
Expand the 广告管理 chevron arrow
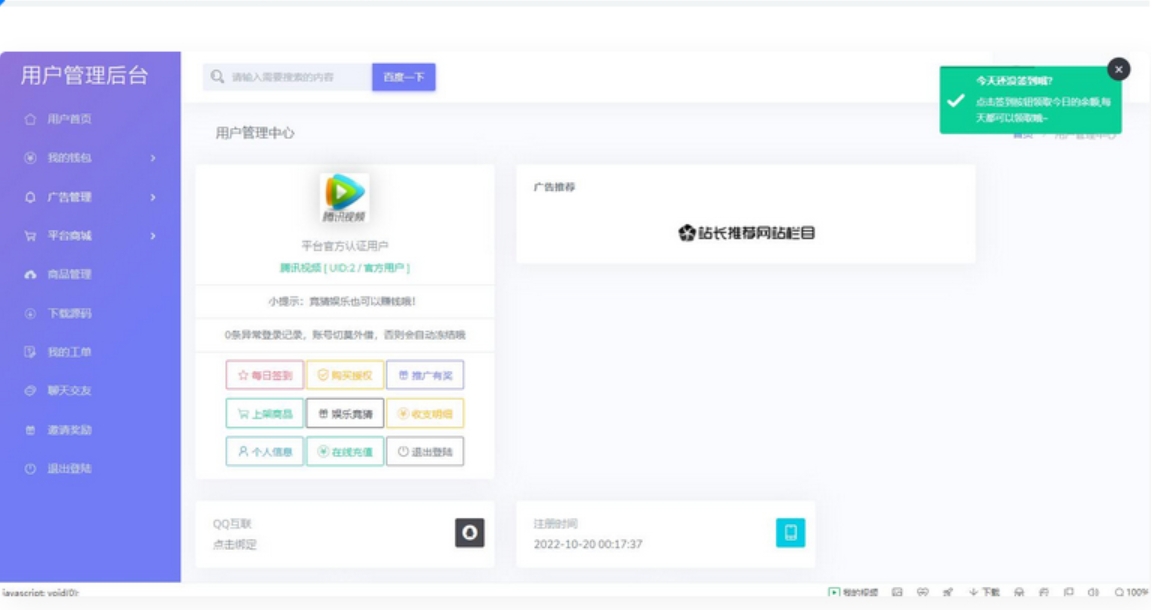click(153, 197)
